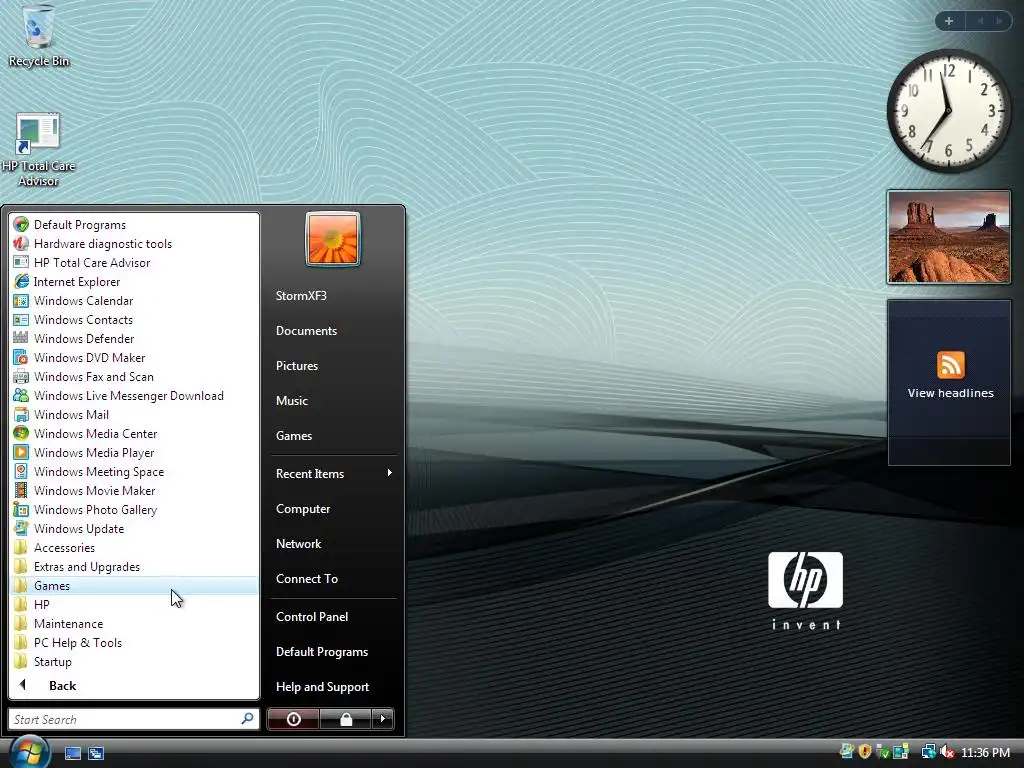Click the user account flower picture
The height and width of the screenshot is (768, 1024).
pyautogui.click(x=333, y=239)
